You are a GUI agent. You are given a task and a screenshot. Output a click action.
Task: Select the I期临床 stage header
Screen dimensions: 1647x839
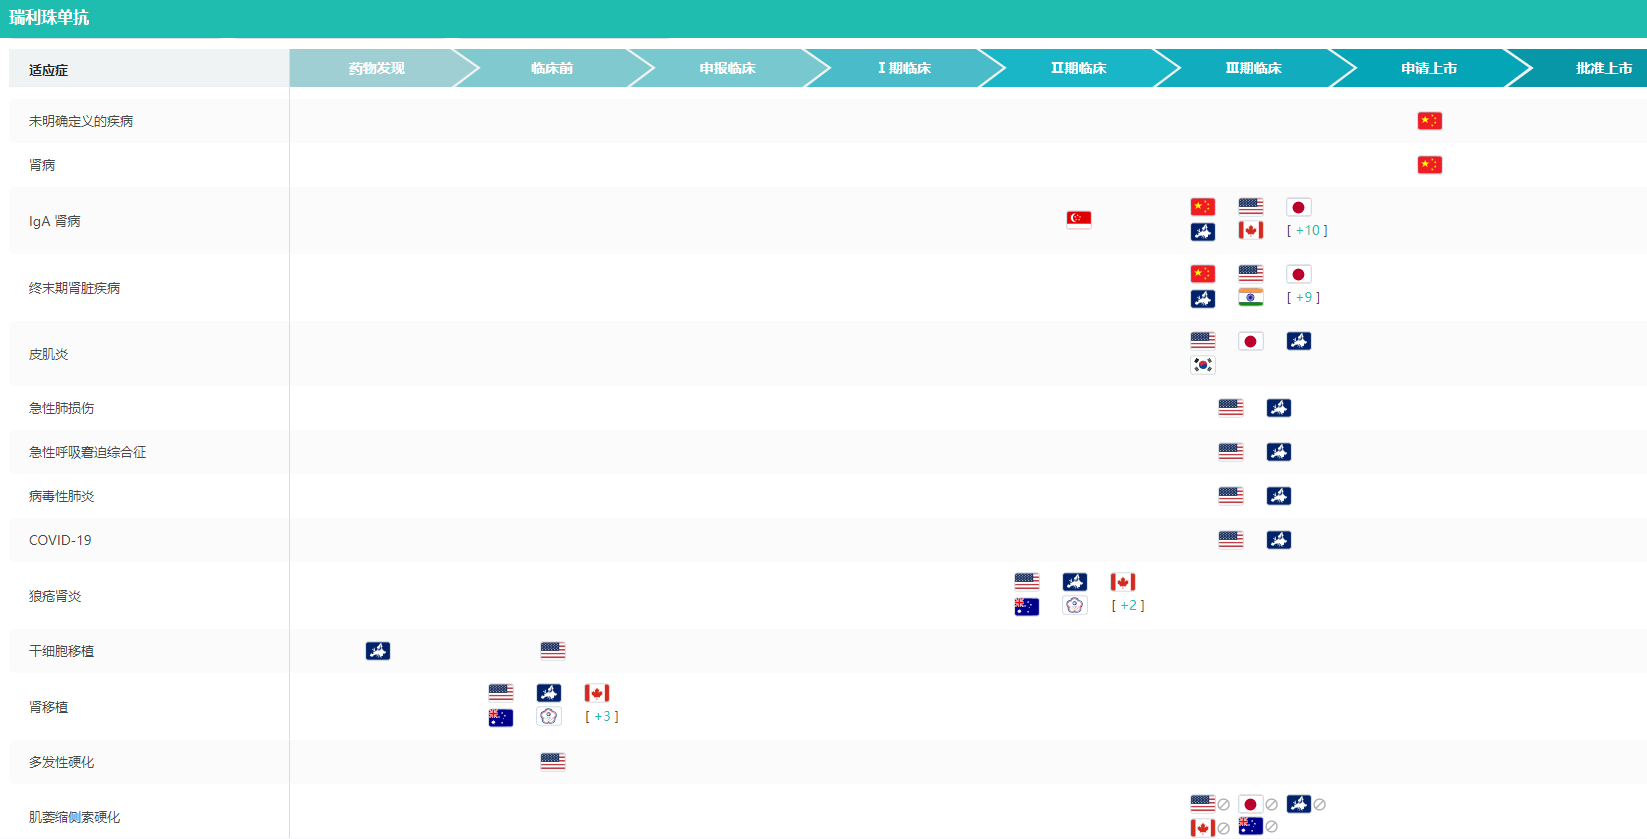tap(904, 68)
